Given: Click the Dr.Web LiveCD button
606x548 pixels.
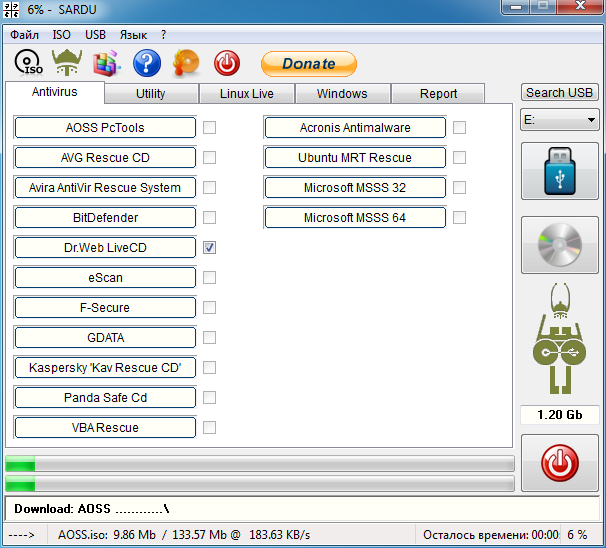Looking at the screenshot, I should tap(105, 248).
